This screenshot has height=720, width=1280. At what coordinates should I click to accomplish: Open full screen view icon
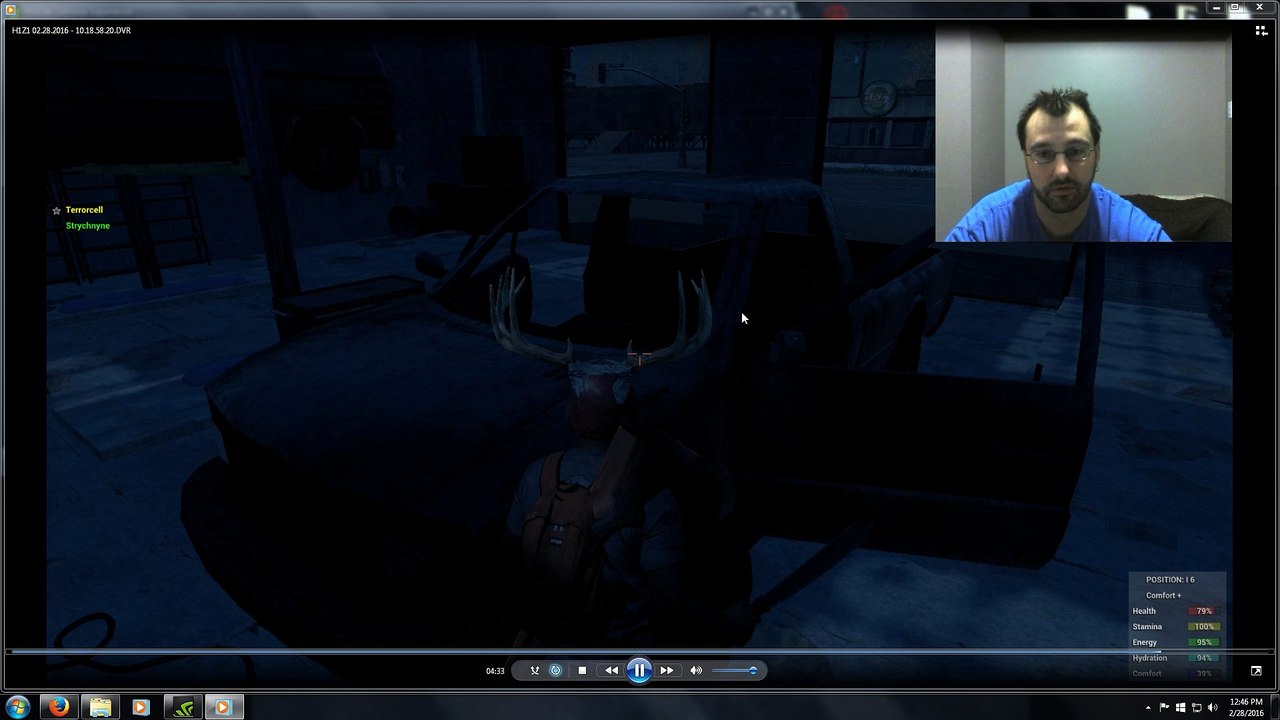point(1256,671)
